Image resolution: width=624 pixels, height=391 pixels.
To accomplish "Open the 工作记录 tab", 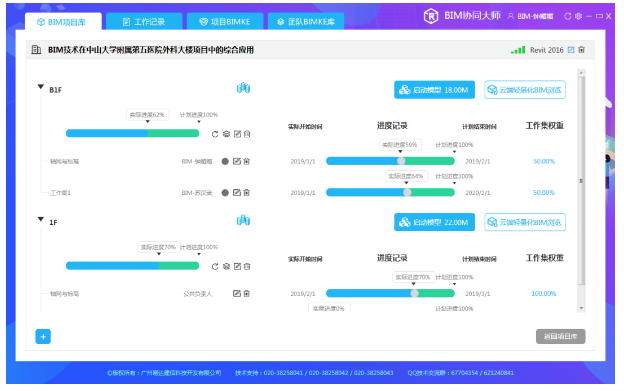I will (144, 22).
